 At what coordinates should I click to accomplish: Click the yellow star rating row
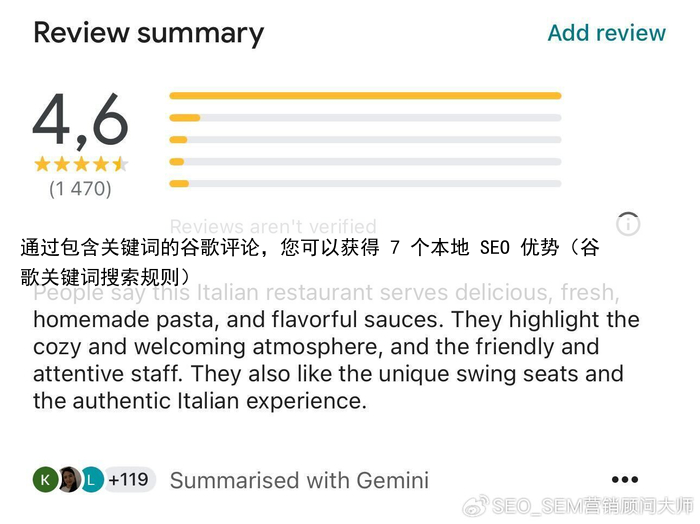point(81,164)
